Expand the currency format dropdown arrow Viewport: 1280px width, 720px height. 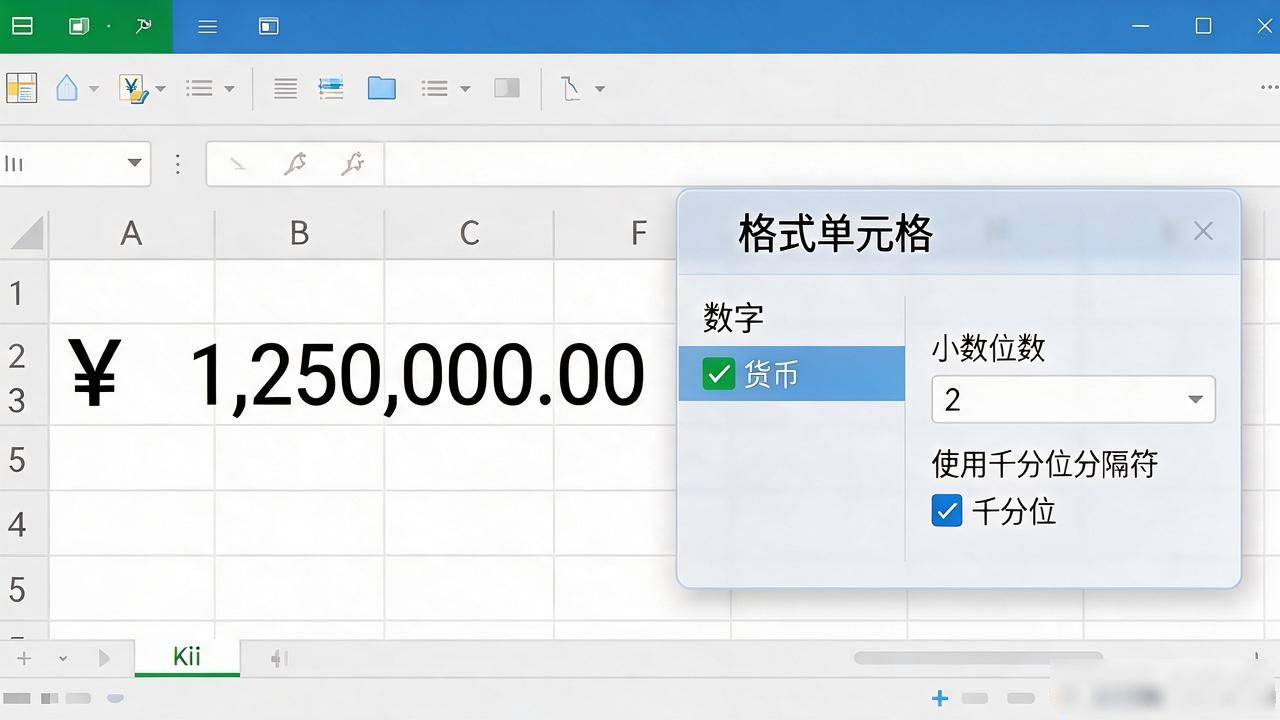tap(160, 89)
